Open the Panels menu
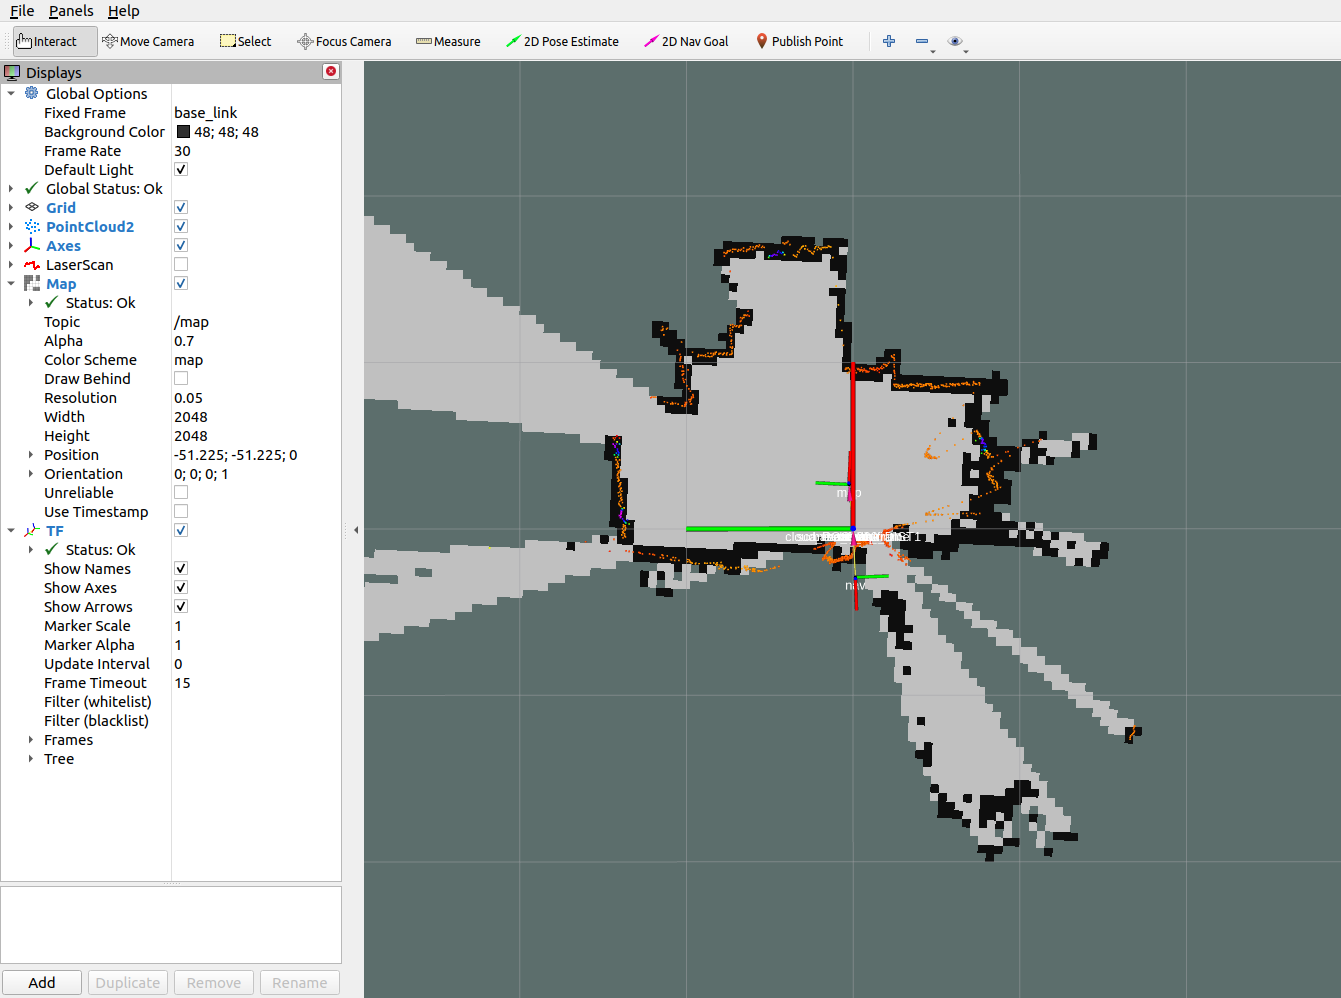The height and width of the screenshot is (998, 1341). click(71, 11)
